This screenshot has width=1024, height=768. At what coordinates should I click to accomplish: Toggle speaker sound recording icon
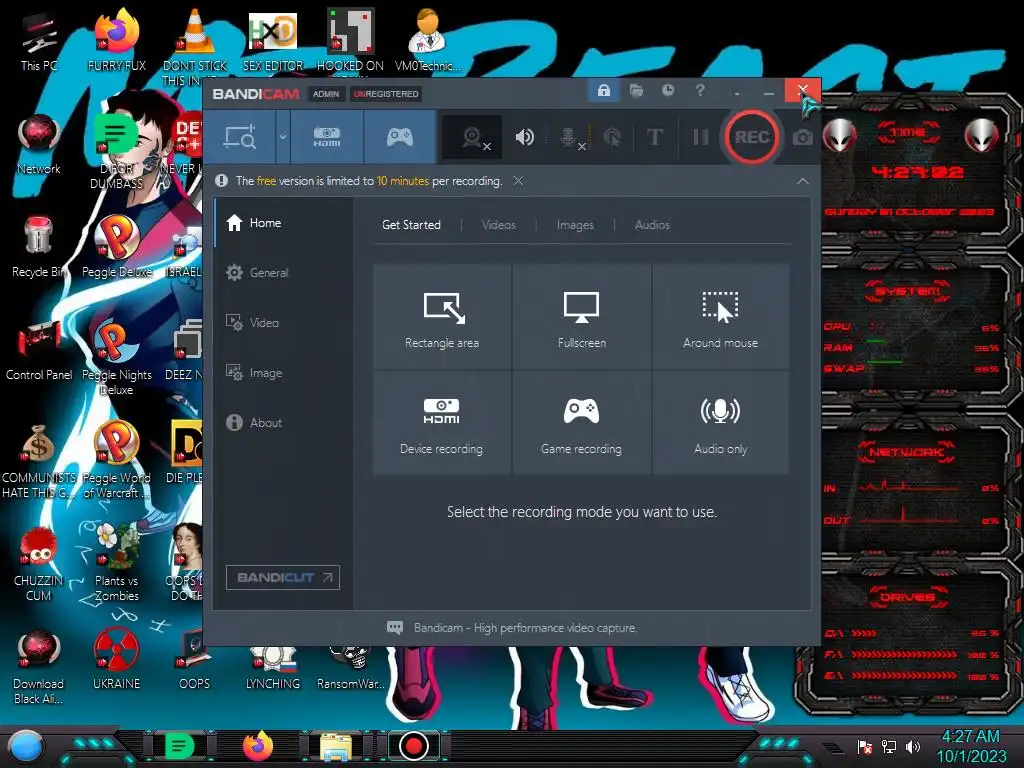(x=524, y=137)
